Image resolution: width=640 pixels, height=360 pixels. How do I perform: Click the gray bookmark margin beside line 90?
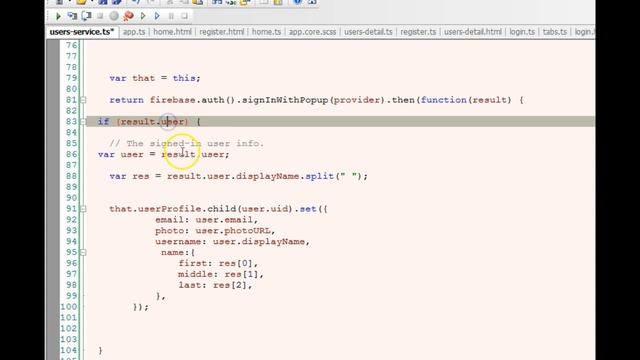tap(53, 198)
